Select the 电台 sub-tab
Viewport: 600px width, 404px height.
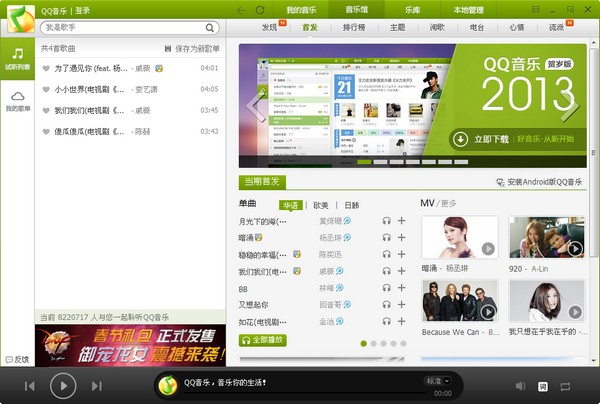pos(477,28)
